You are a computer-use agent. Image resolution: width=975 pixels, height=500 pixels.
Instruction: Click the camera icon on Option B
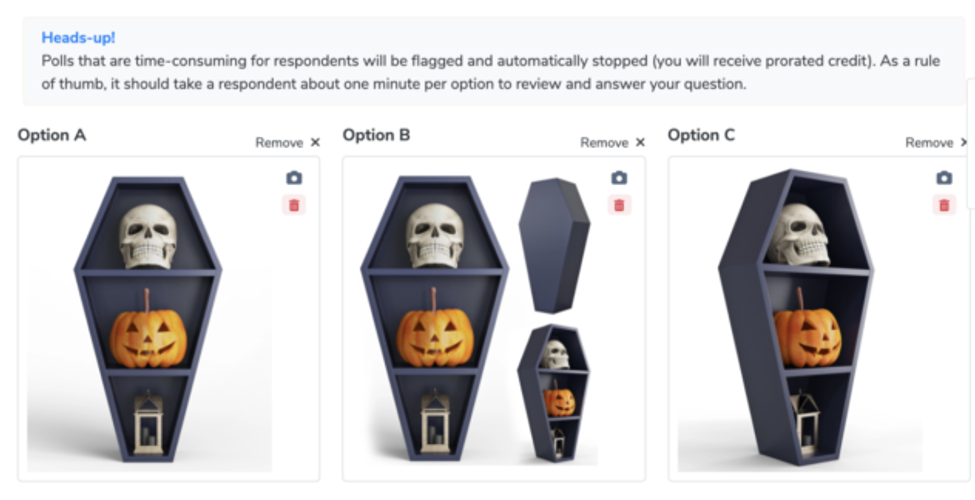point(619,178)
